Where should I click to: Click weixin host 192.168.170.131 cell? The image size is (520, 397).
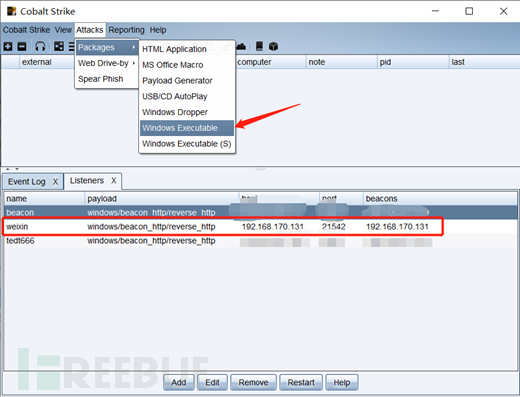coord(273,227)
